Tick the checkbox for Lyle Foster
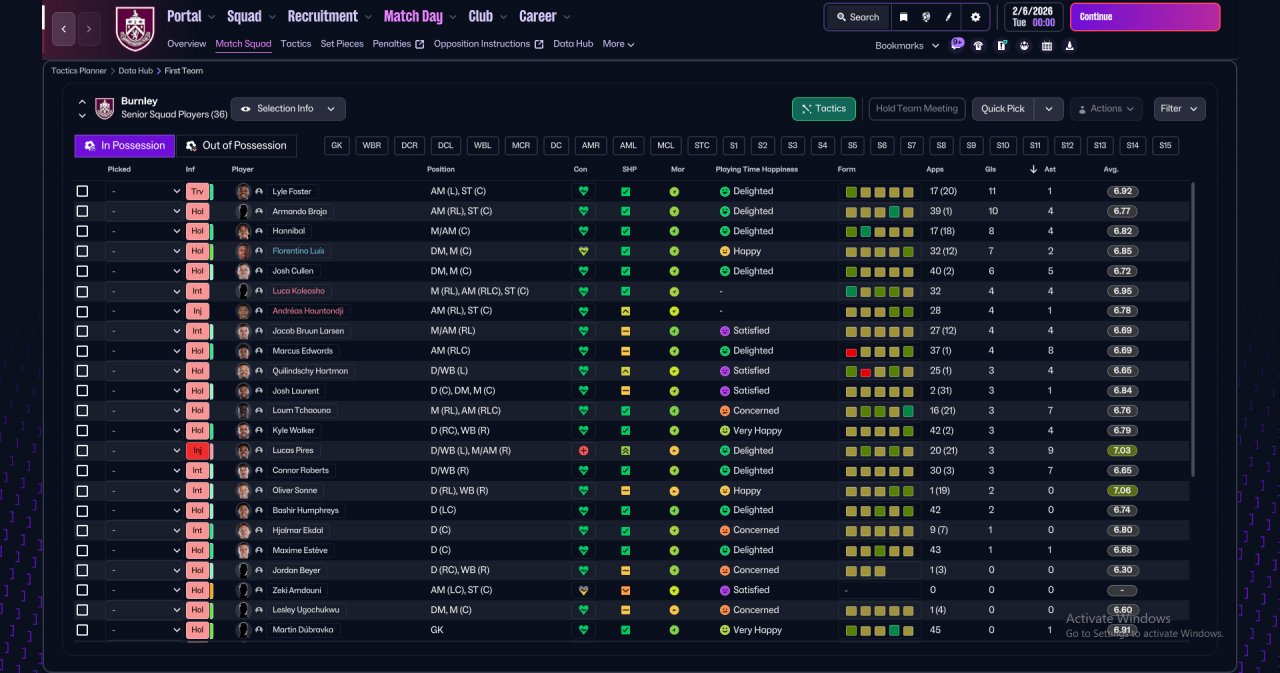The width and height of the screenshot is (1280, 673). coord(82,191)
